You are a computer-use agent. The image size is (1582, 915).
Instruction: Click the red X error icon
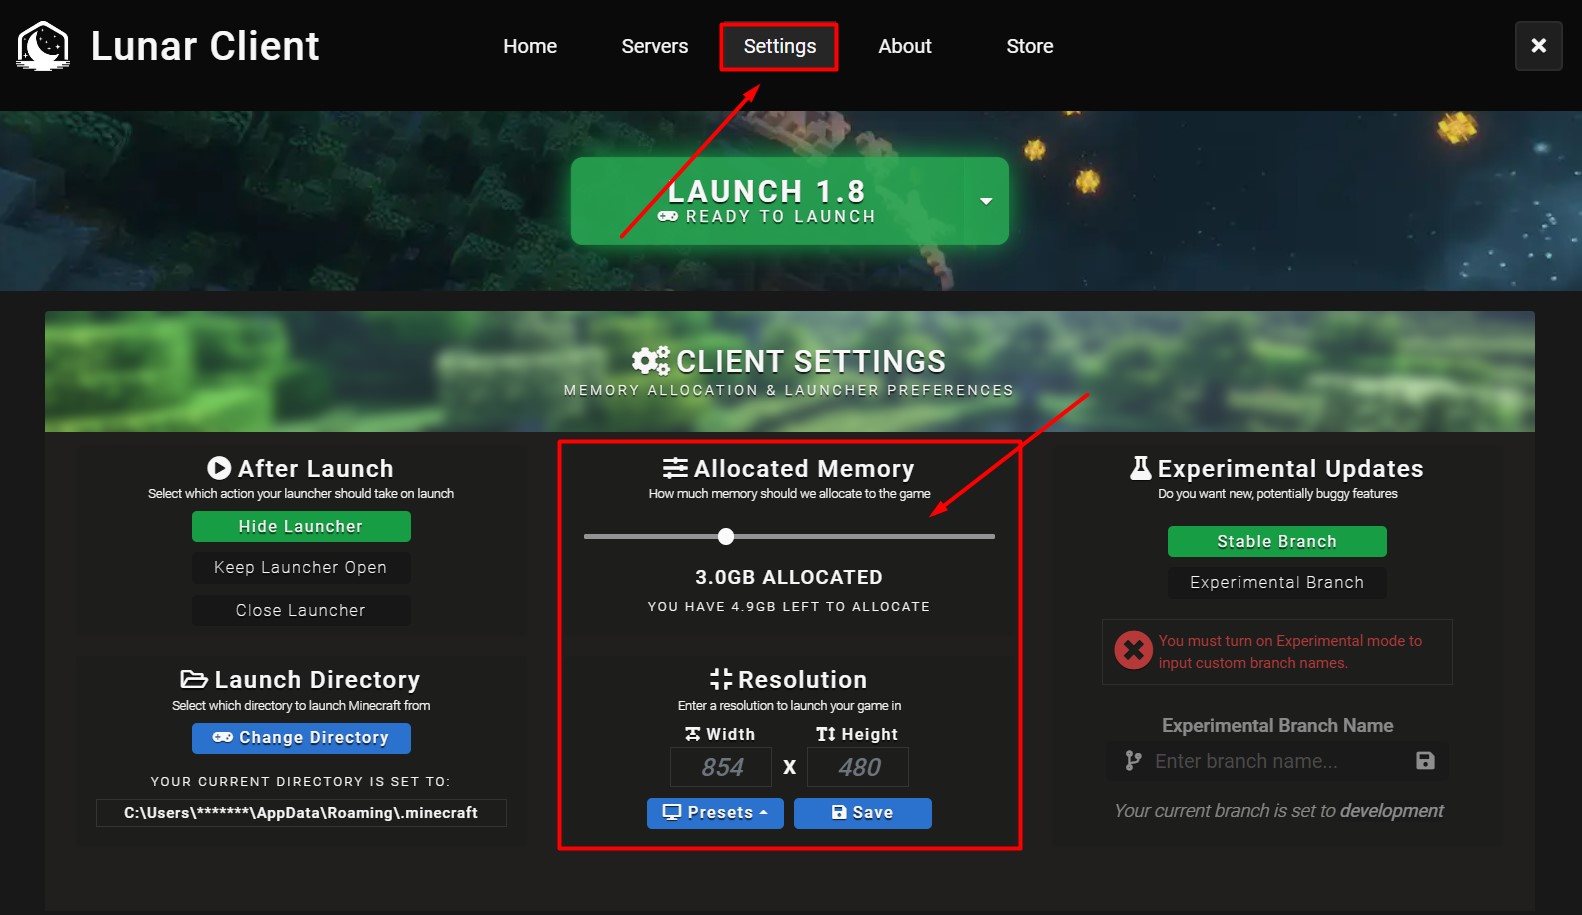point(1134,650)
